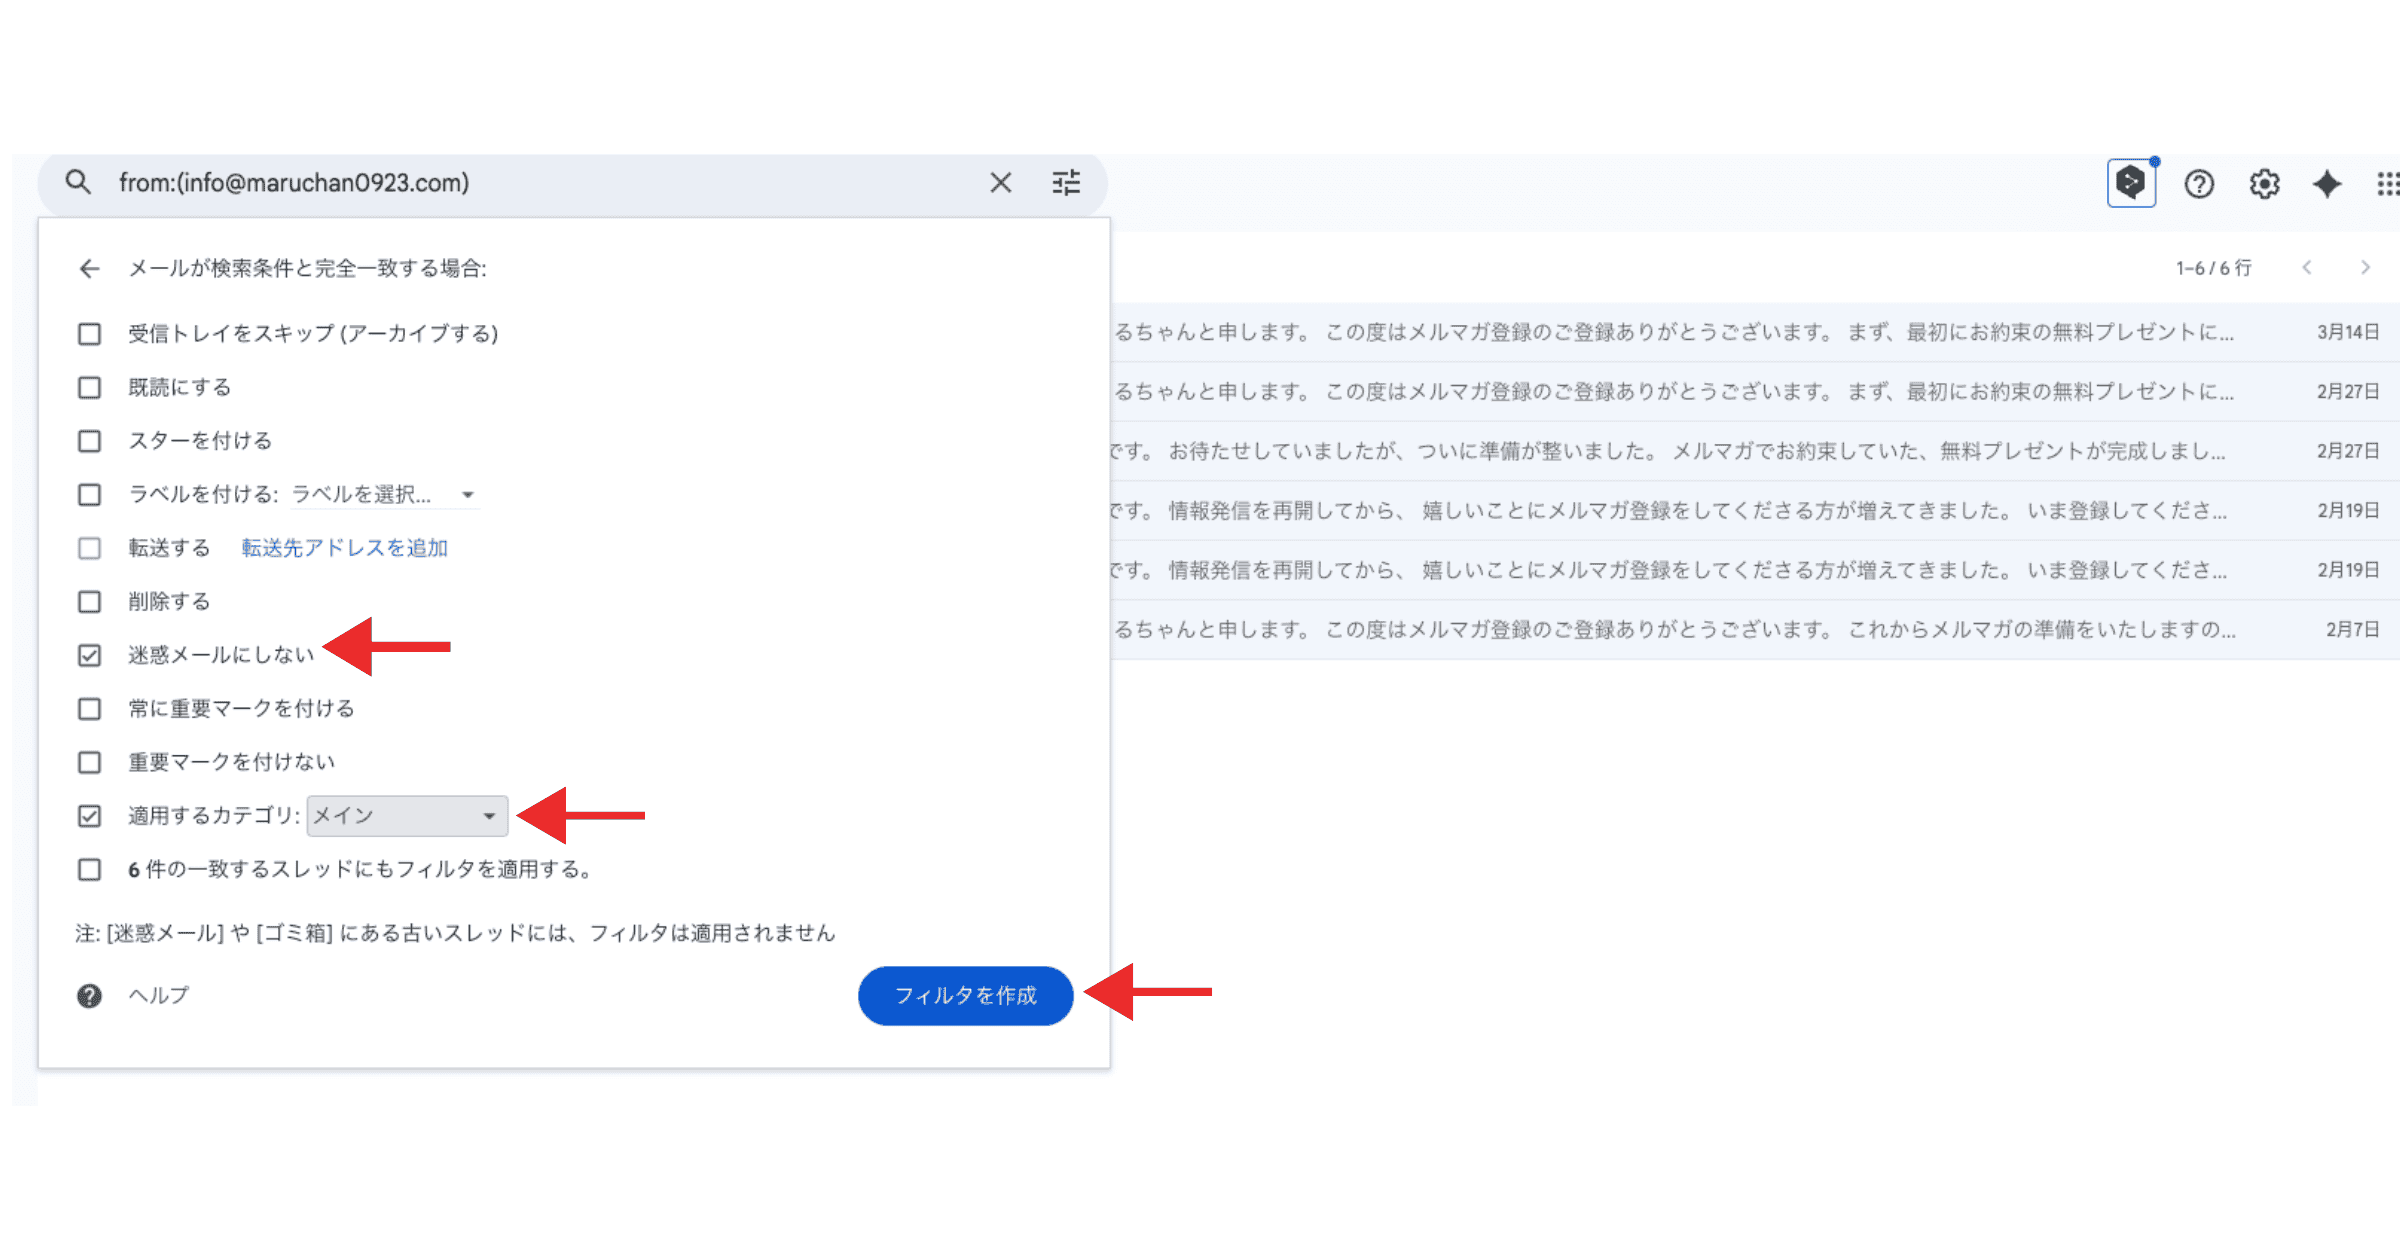Click the hexagon extension icon in header
Viewport: 2400px width, 1260px height.
[x=2131, y=183]
